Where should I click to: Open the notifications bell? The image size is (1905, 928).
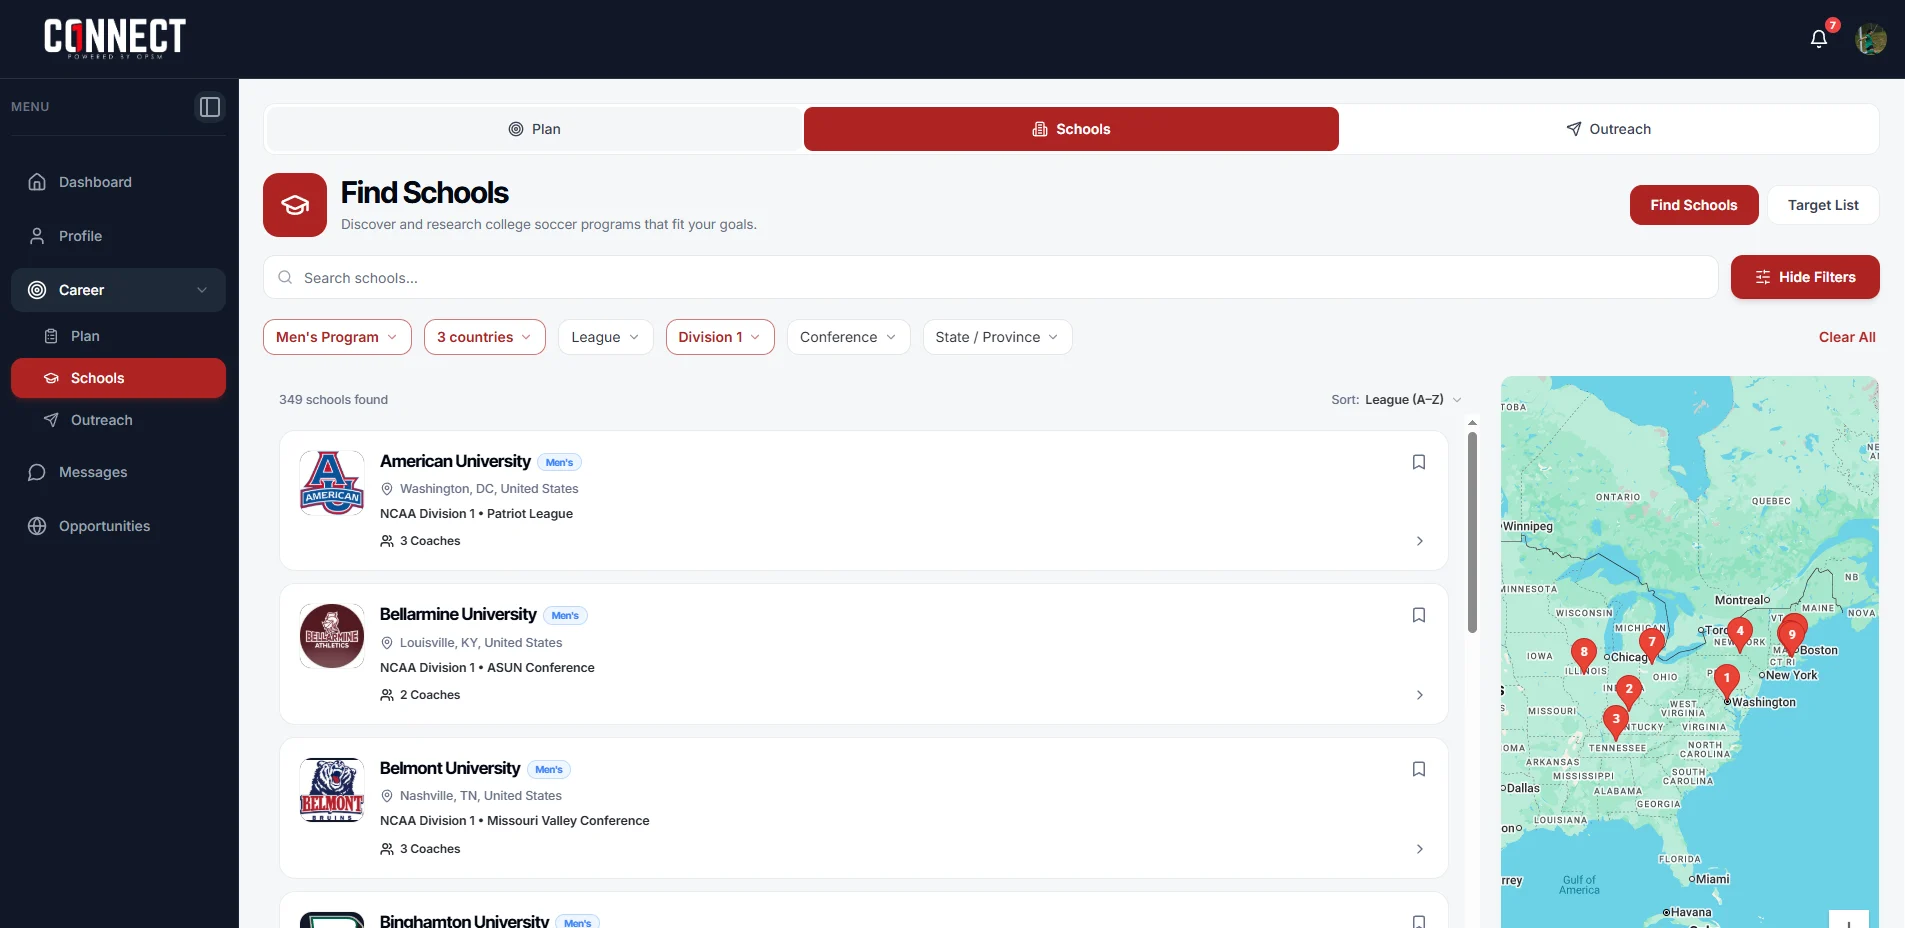[1819, 39]
